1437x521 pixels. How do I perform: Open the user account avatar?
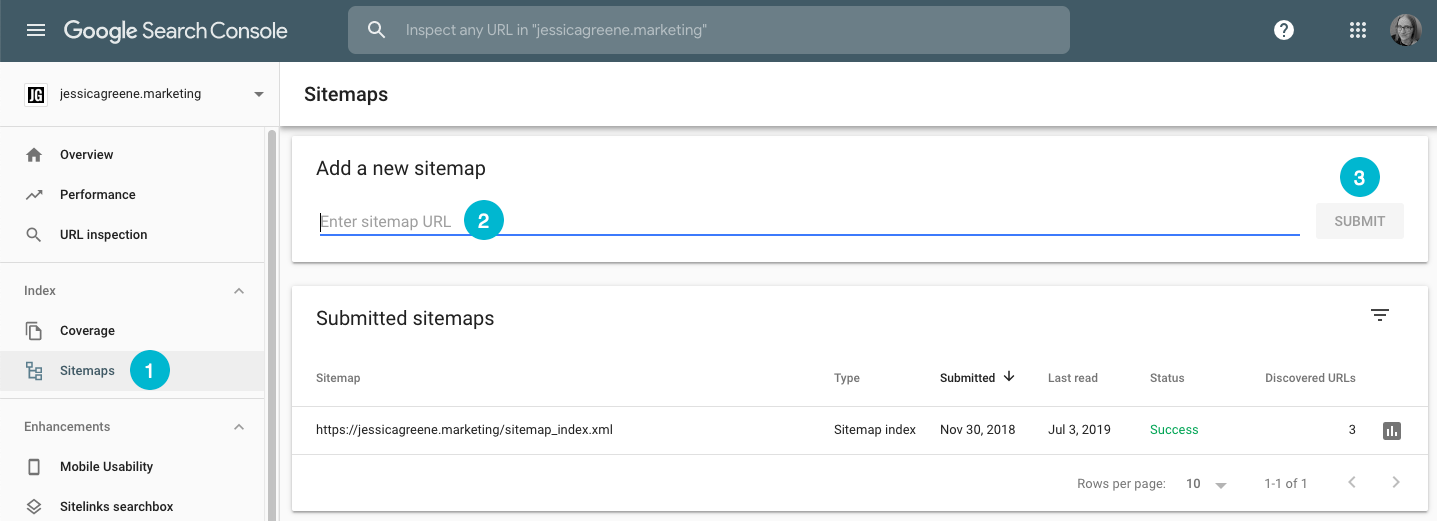pyautogui.click(x=1405, y=30)
